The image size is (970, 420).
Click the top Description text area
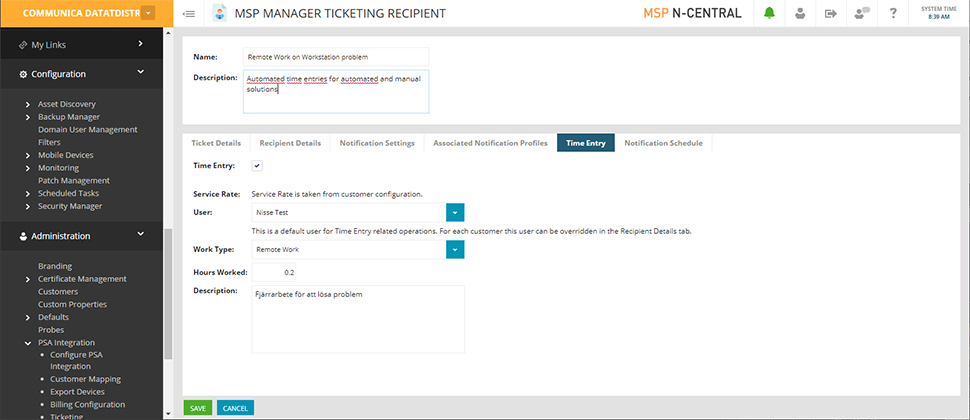(336, 92)
